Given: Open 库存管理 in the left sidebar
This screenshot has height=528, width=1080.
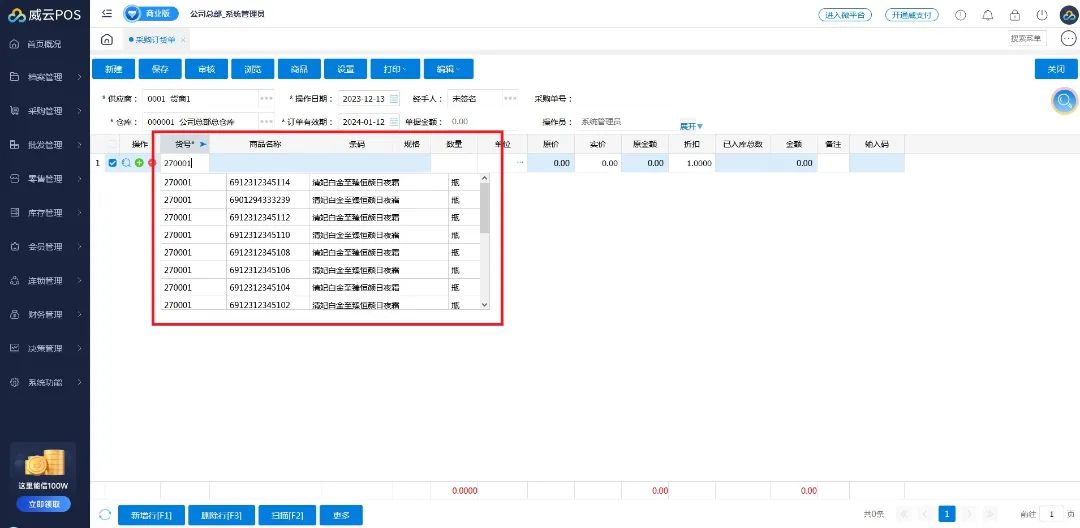Looking at the screenshot, I should (44, 213).
